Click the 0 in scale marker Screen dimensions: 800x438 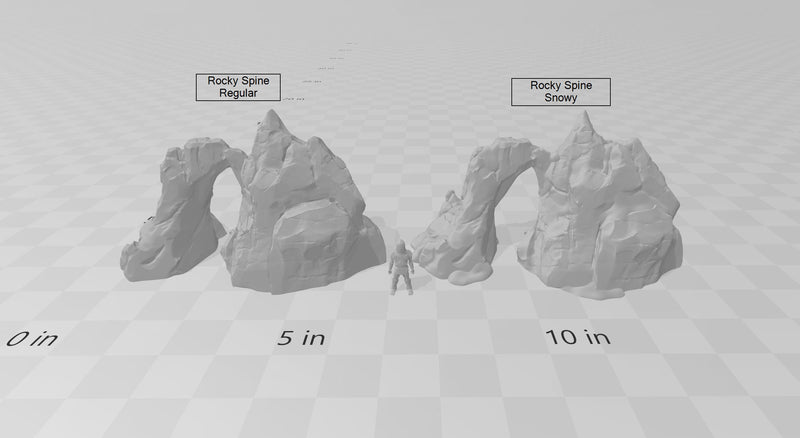pyautogui.click(x=32, y=339)
